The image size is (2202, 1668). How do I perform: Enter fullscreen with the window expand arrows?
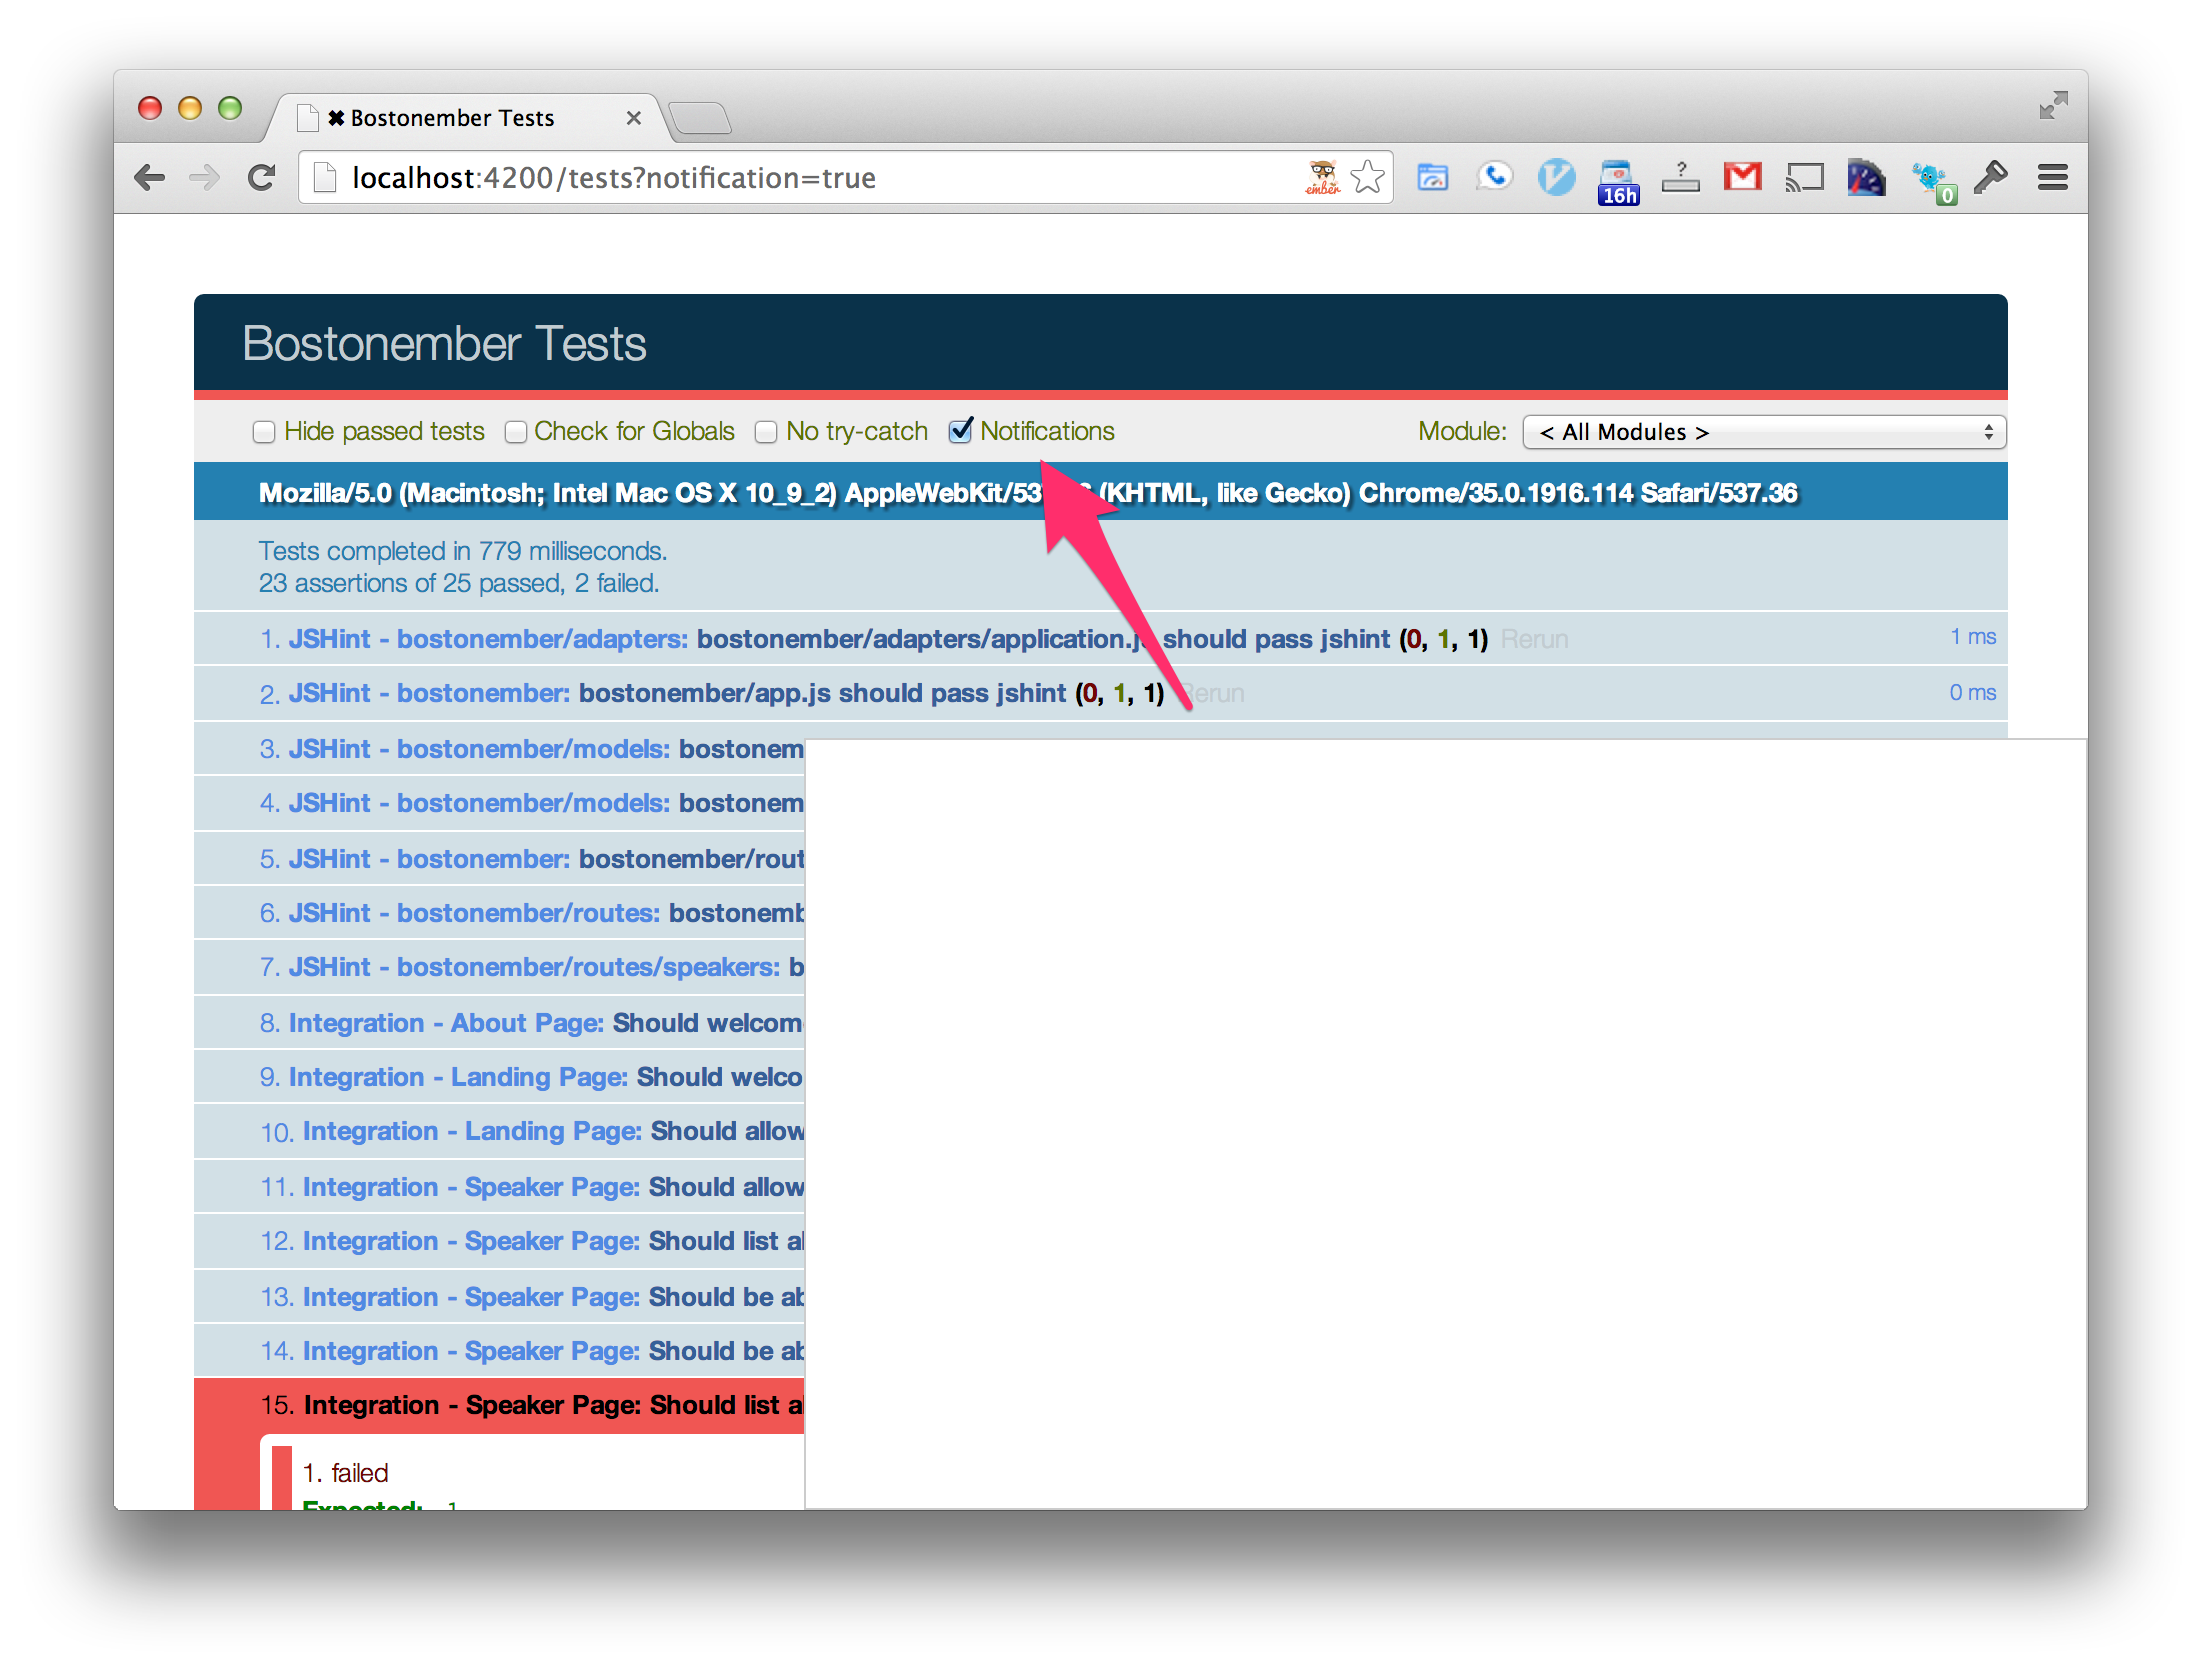click(x=2053, y=105)
